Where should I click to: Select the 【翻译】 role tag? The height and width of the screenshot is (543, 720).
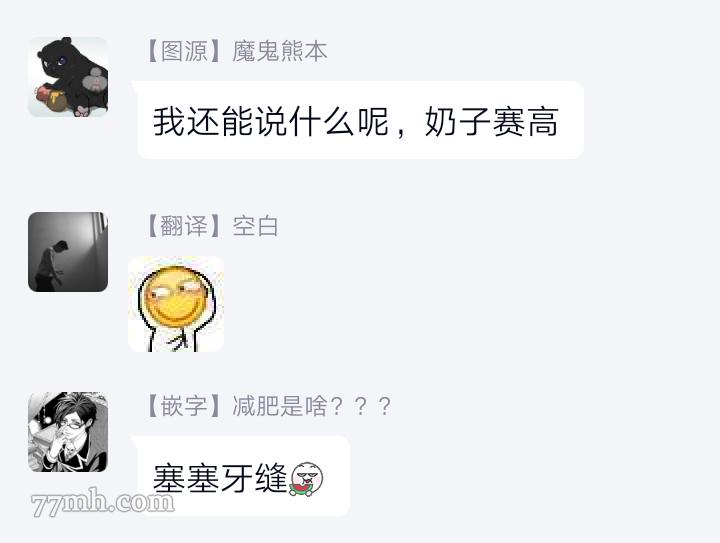click(x=184, y=226)
